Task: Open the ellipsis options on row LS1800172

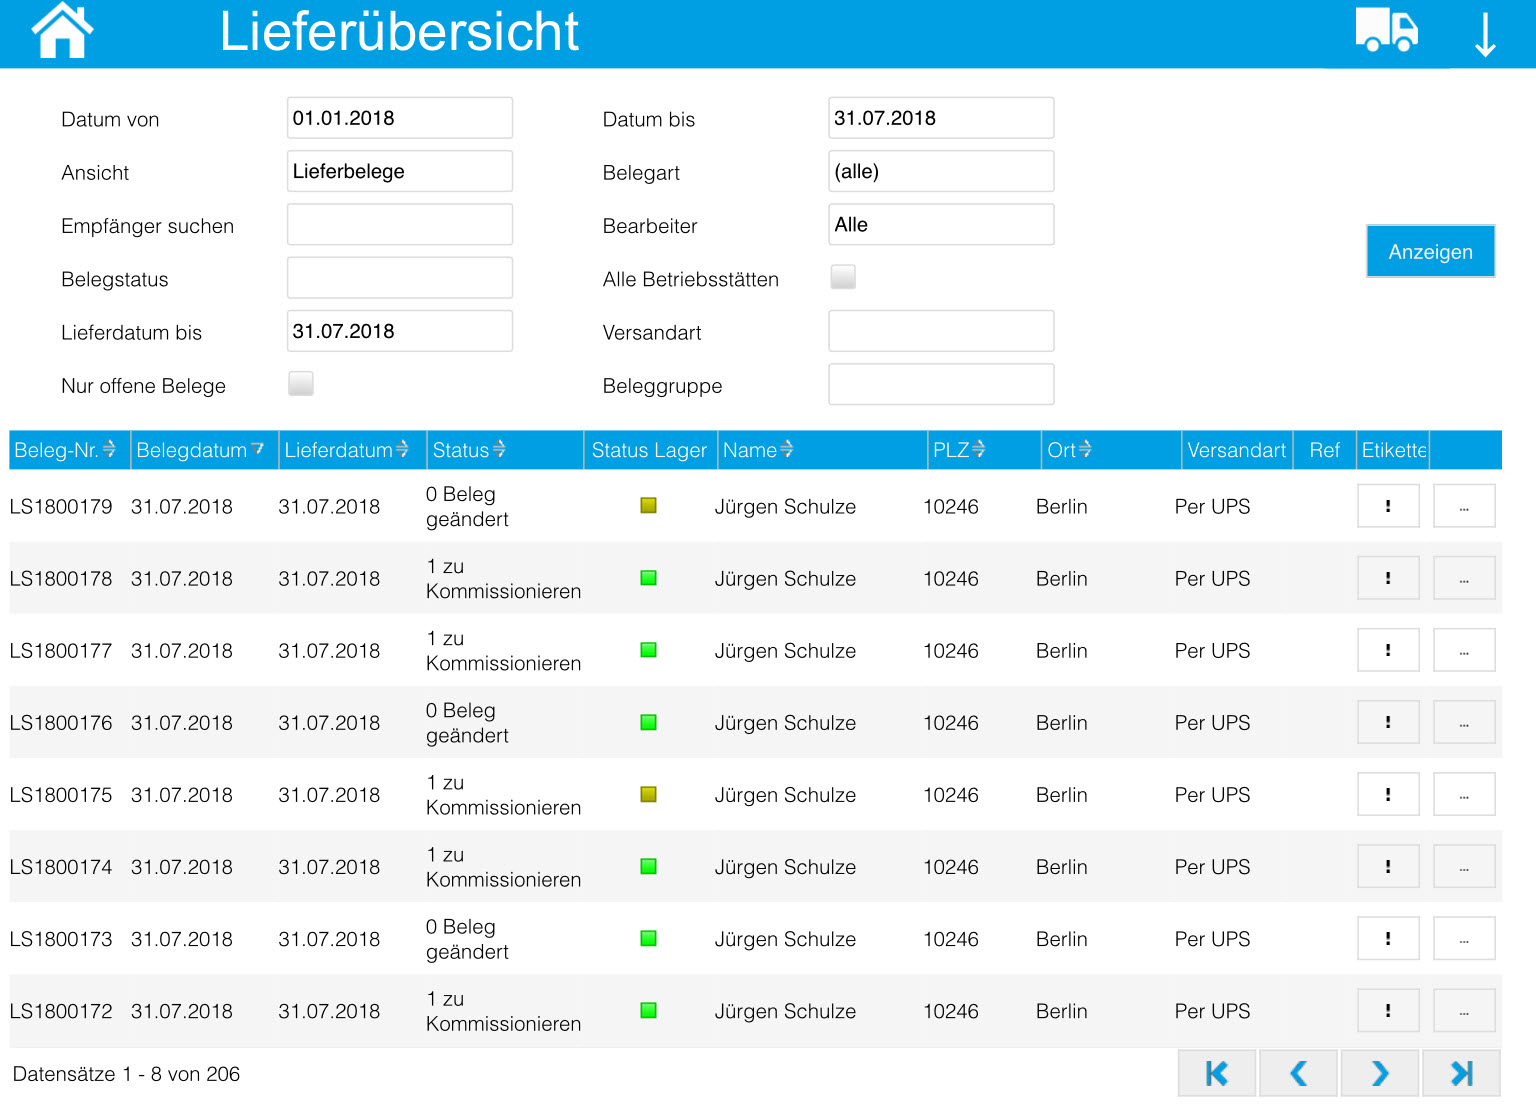Action: tap(1464, 1010)
